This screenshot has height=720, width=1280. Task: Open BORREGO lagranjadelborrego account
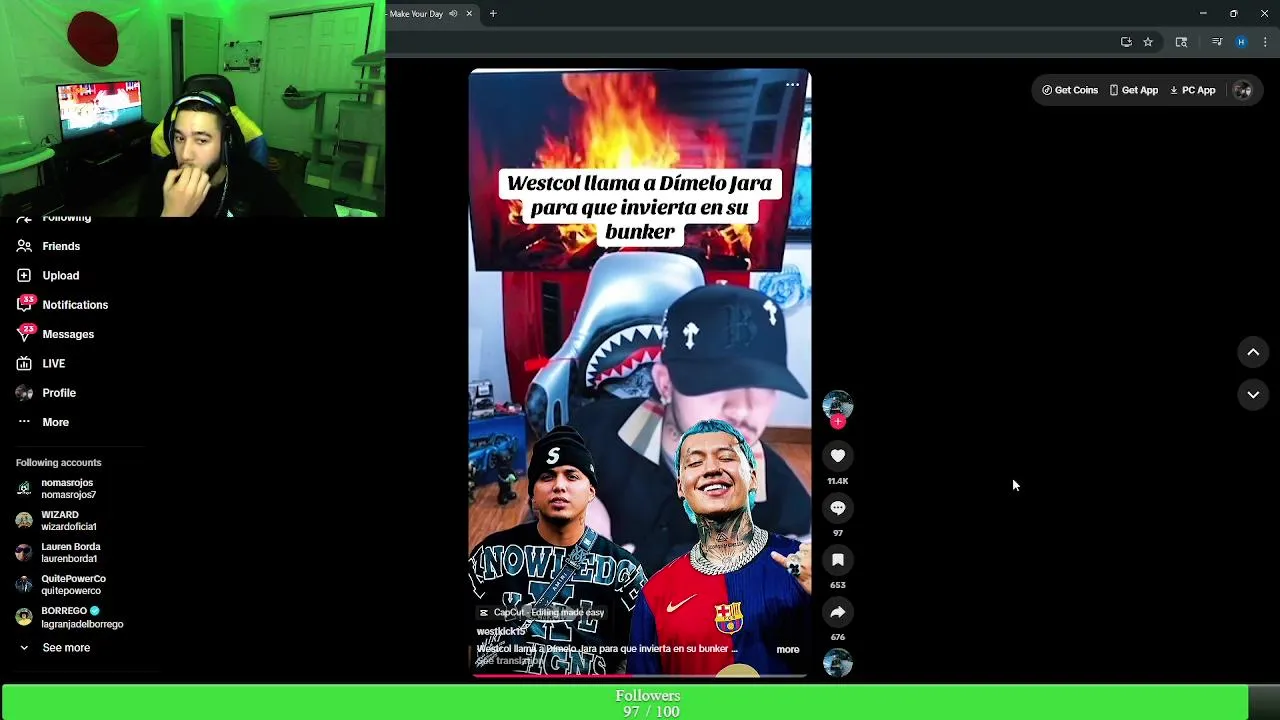(x=82, y=617)
